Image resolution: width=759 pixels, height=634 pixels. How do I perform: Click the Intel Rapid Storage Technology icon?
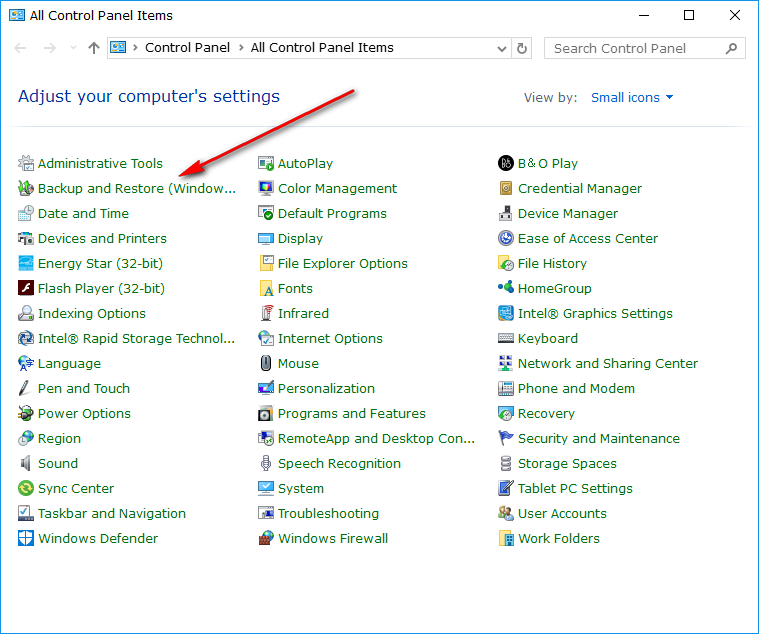point(26,338)
